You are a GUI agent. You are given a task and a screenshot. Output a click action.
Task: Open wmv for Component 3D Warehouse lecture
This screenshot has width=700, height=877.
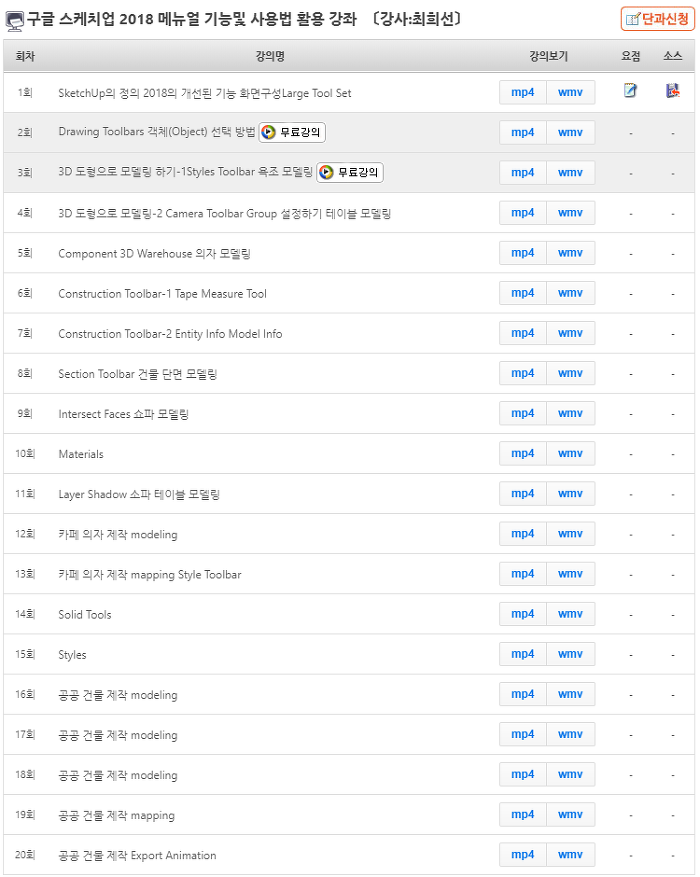(x=570, y=253)
